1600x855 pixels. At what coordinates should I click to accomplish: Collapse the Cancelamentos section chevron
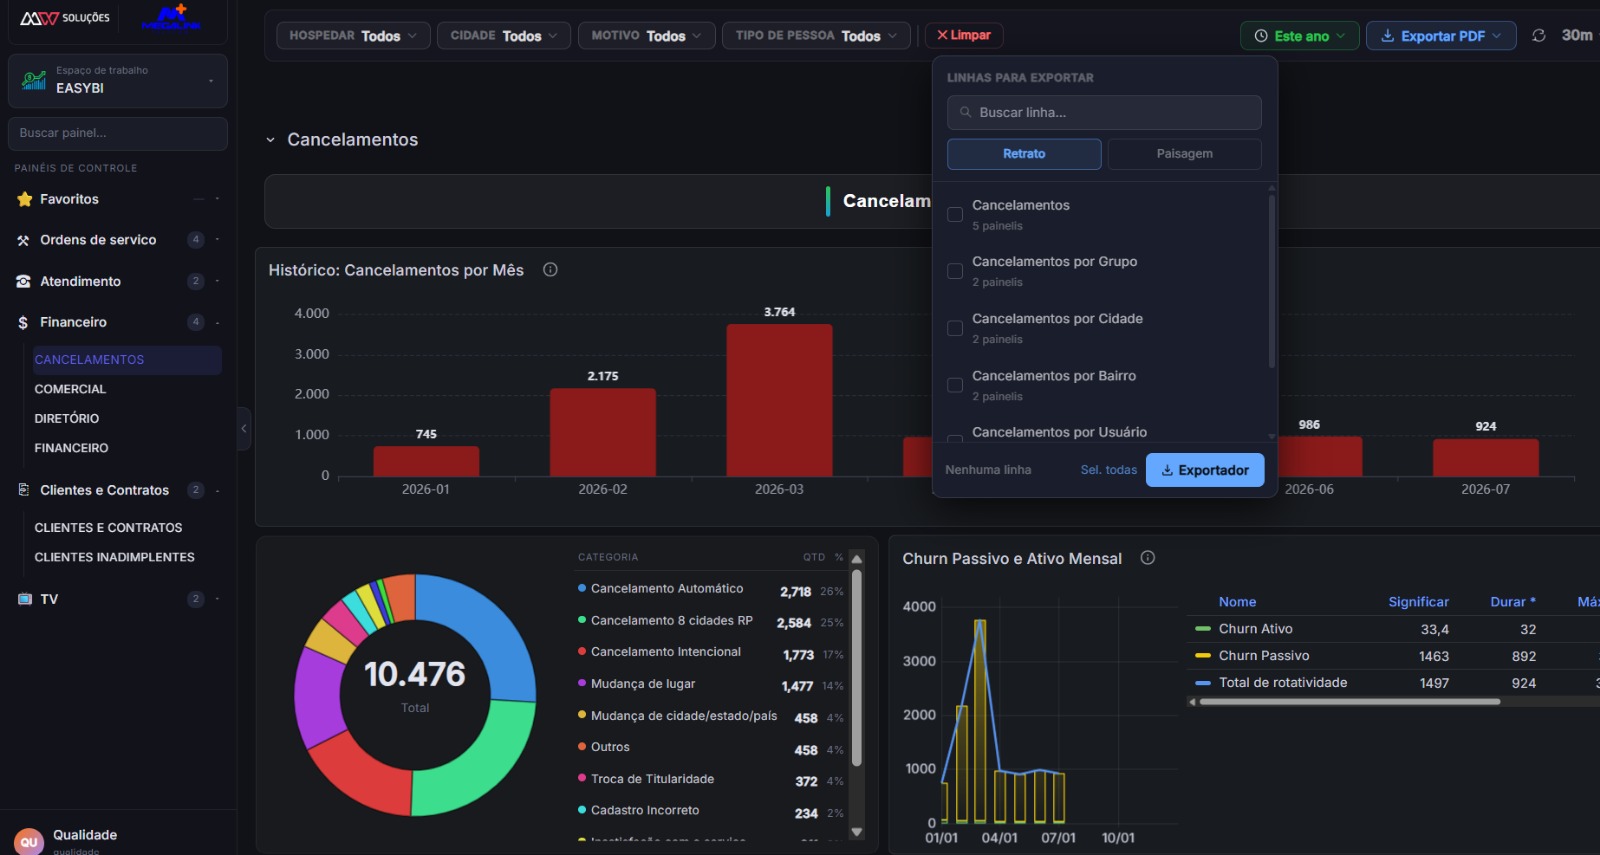(270, 140)
